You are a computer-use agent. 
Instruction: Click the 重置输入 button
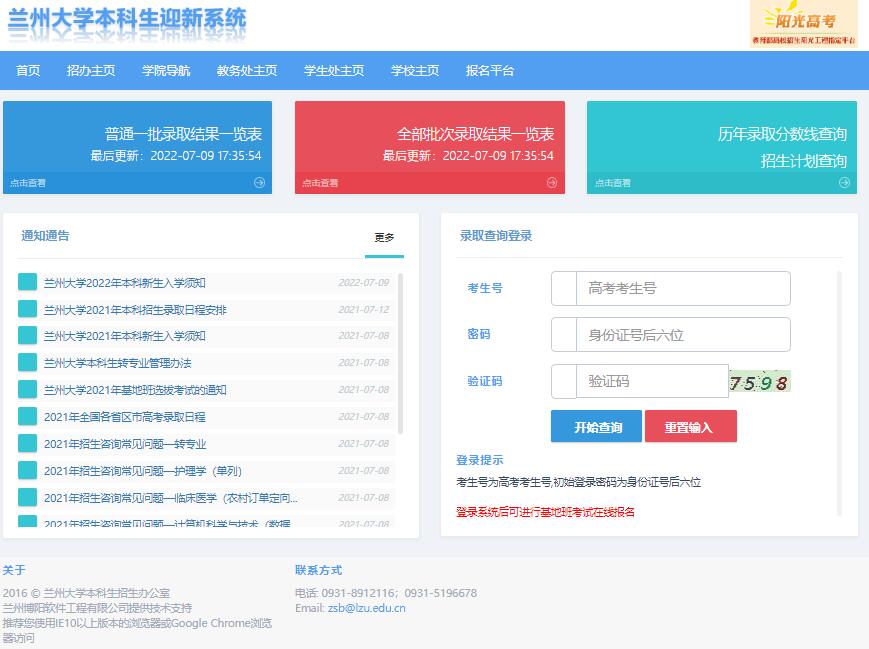pos(691,426)
